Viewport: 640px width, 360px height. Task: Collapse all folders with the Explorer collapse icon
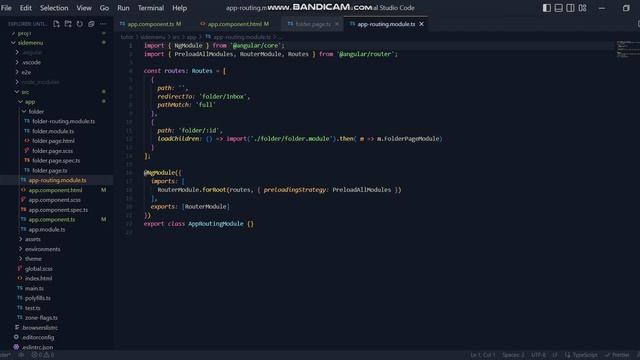91,24
